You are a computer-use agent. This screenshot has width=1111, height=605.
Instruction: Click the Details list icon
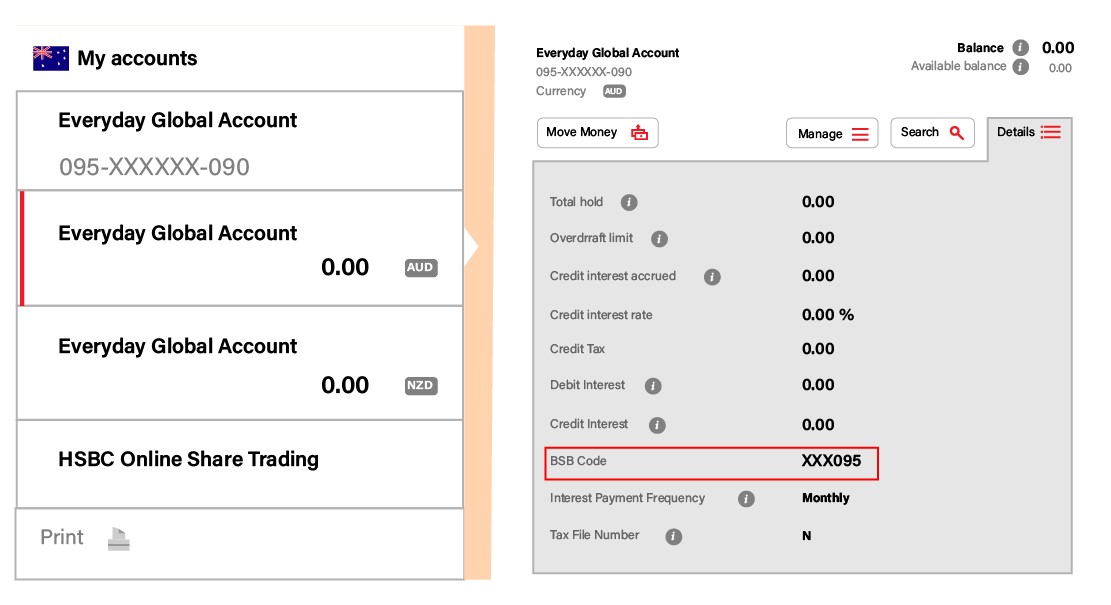click(x=1051, y=131)
